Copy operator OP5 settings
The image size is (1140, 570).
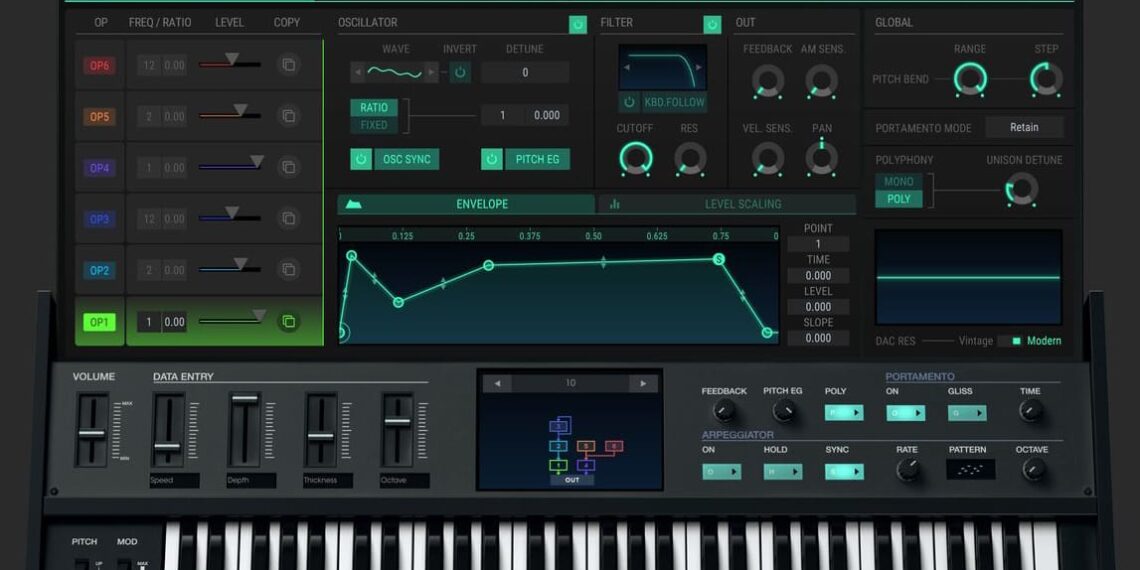pos(289,116)
